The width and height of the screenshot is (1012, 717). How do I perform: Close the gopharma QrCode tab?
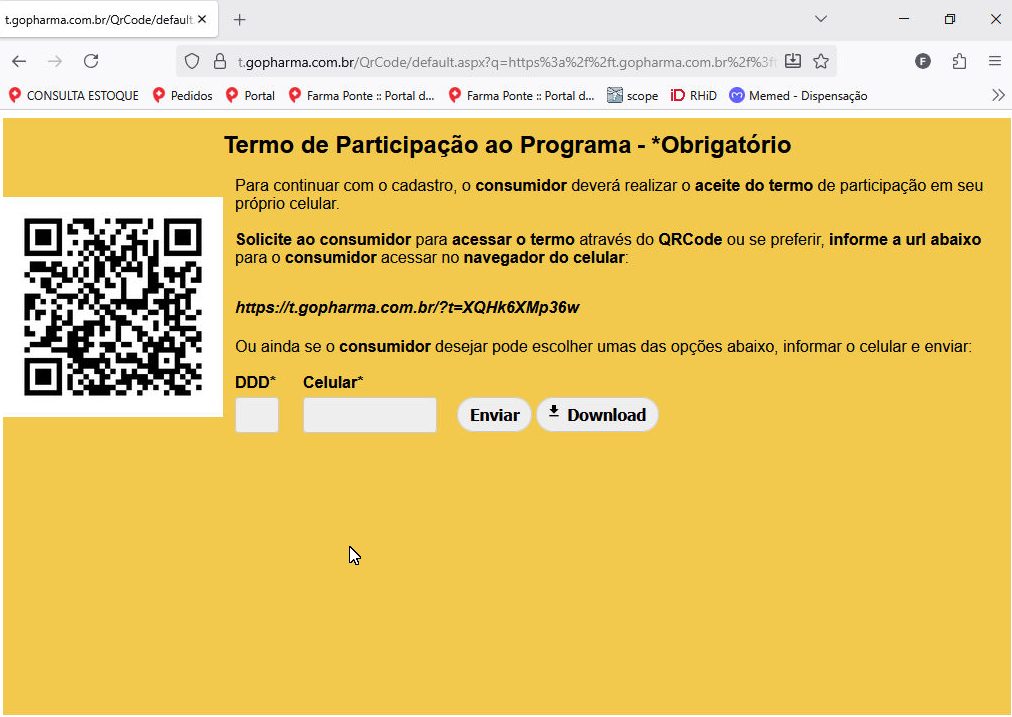pyautogui.click(x=202, y=19)
